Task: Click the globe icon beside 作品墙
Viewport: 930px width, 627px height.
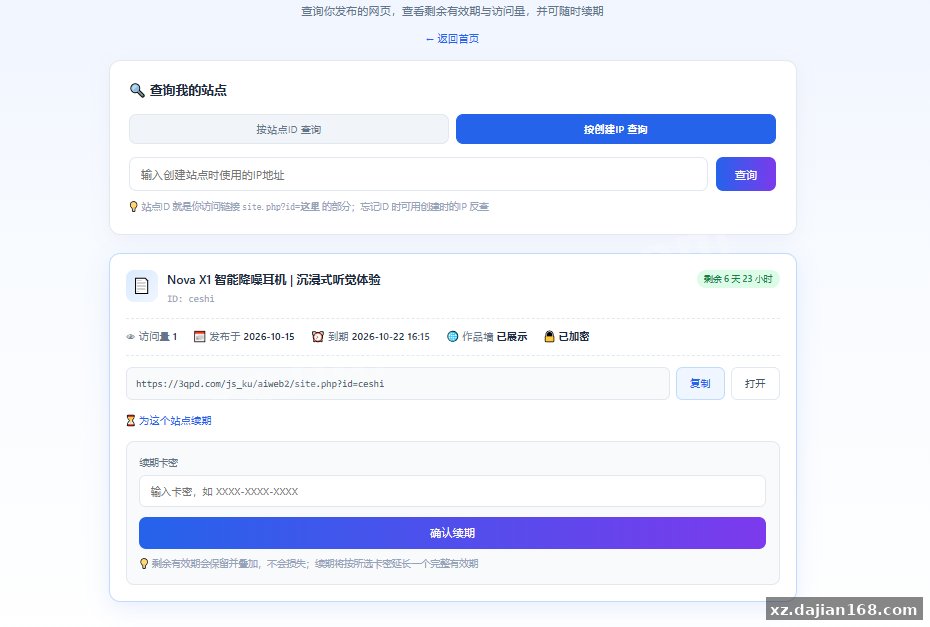Action: 453,336
